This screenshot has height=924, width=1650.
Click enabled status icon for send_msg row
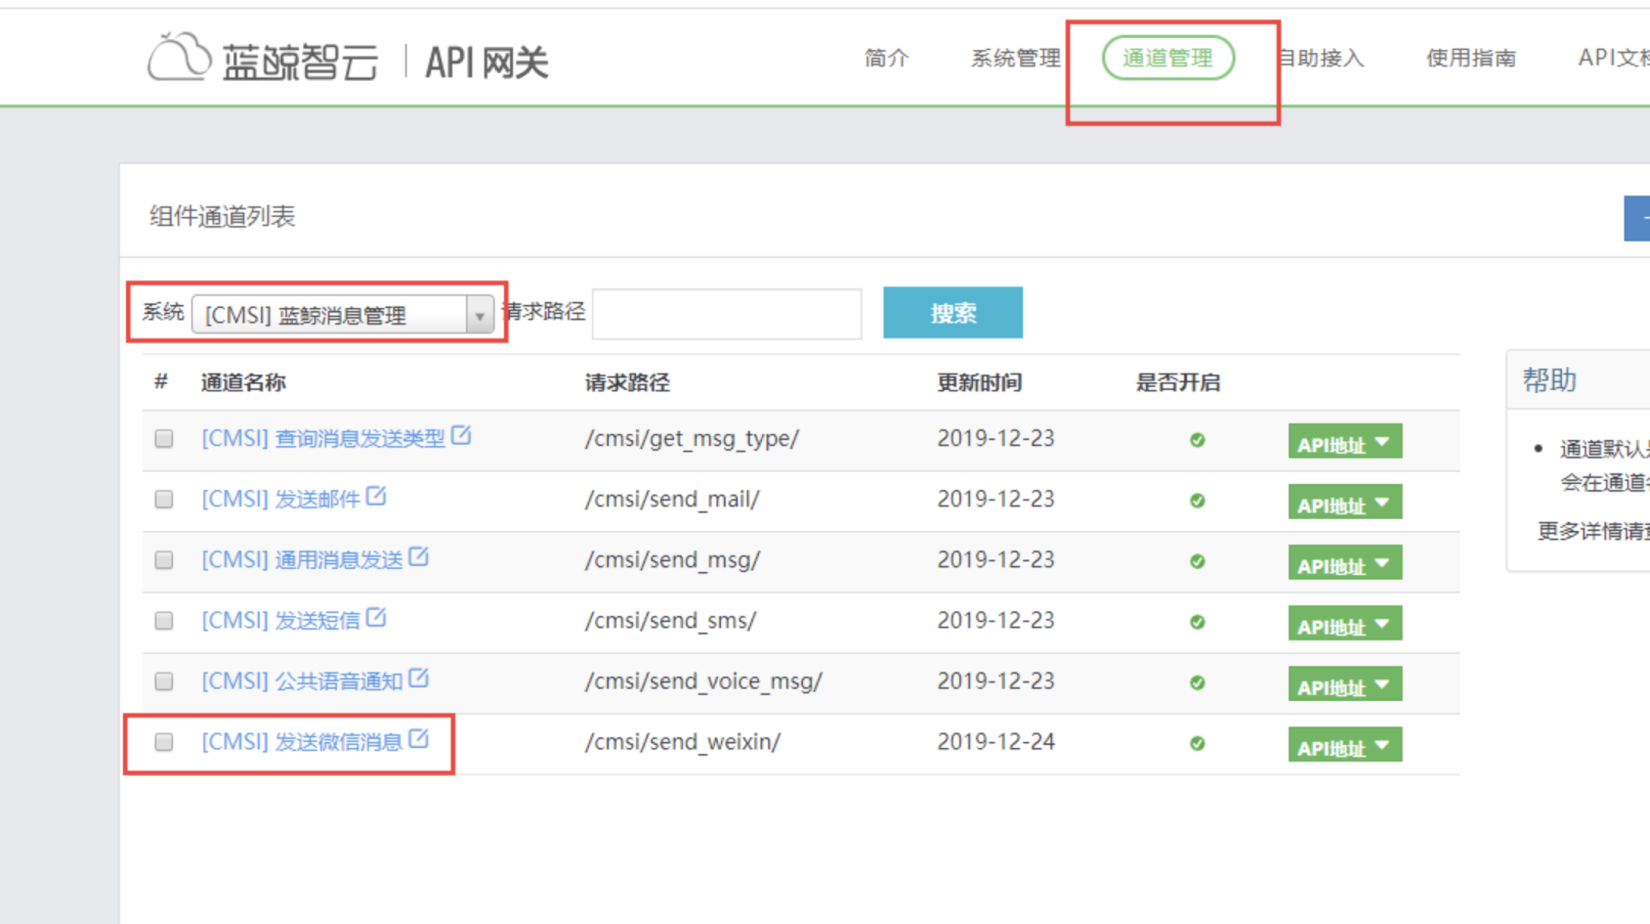point(1197,562)
